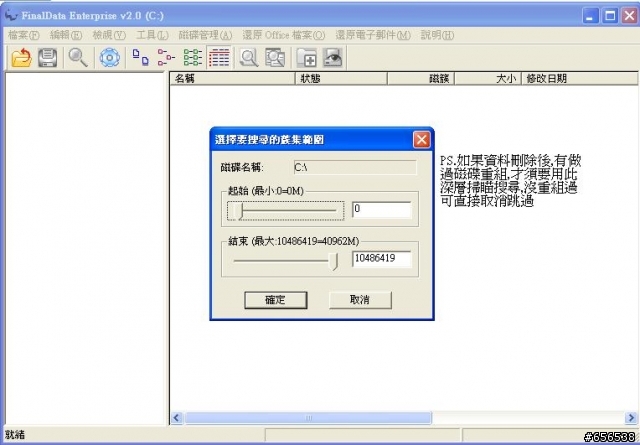Click the horizontal scrollbar left arrow
640x445 pixels.
(x=176, y=418)
